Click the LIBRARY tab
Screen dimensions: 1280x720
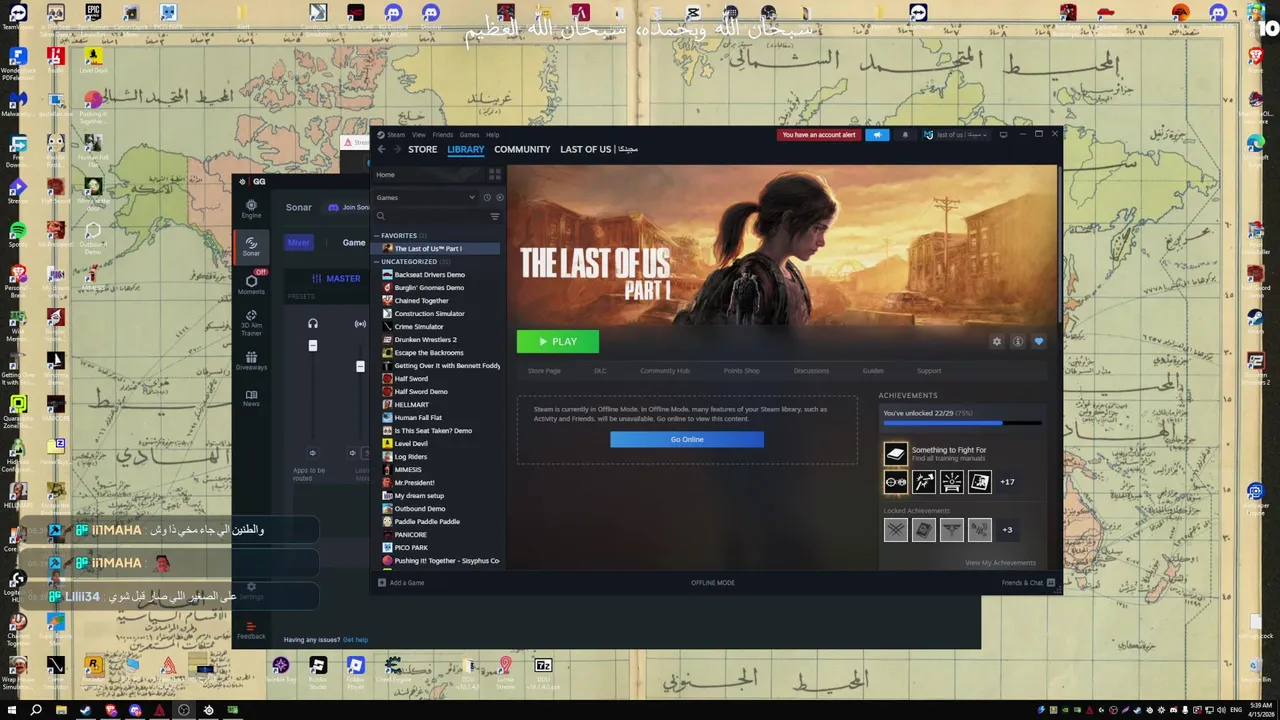click(466, 149)
